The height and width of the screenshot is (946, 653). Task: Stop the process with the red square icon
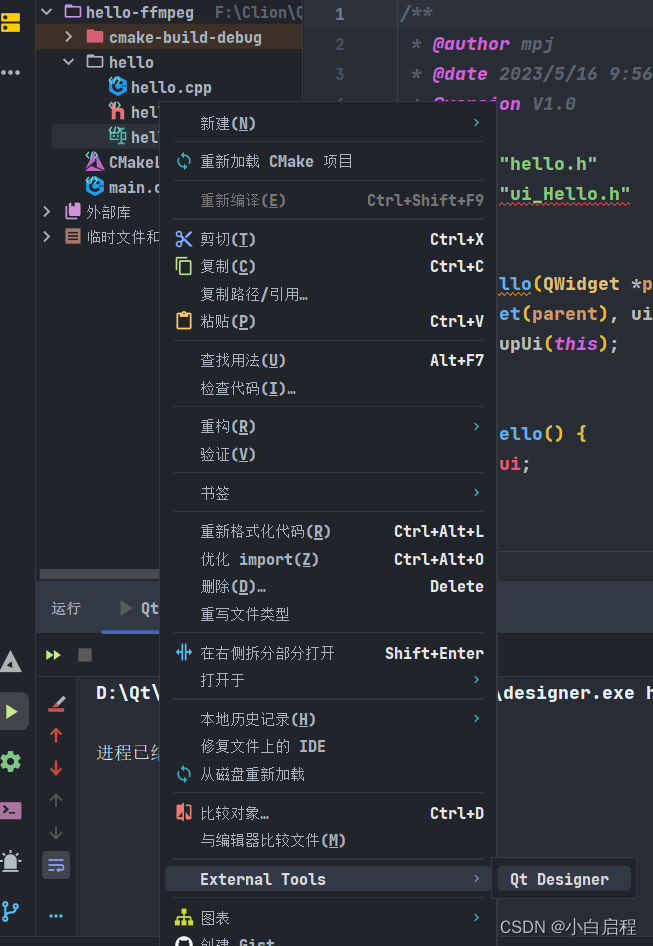pos(85,655)
